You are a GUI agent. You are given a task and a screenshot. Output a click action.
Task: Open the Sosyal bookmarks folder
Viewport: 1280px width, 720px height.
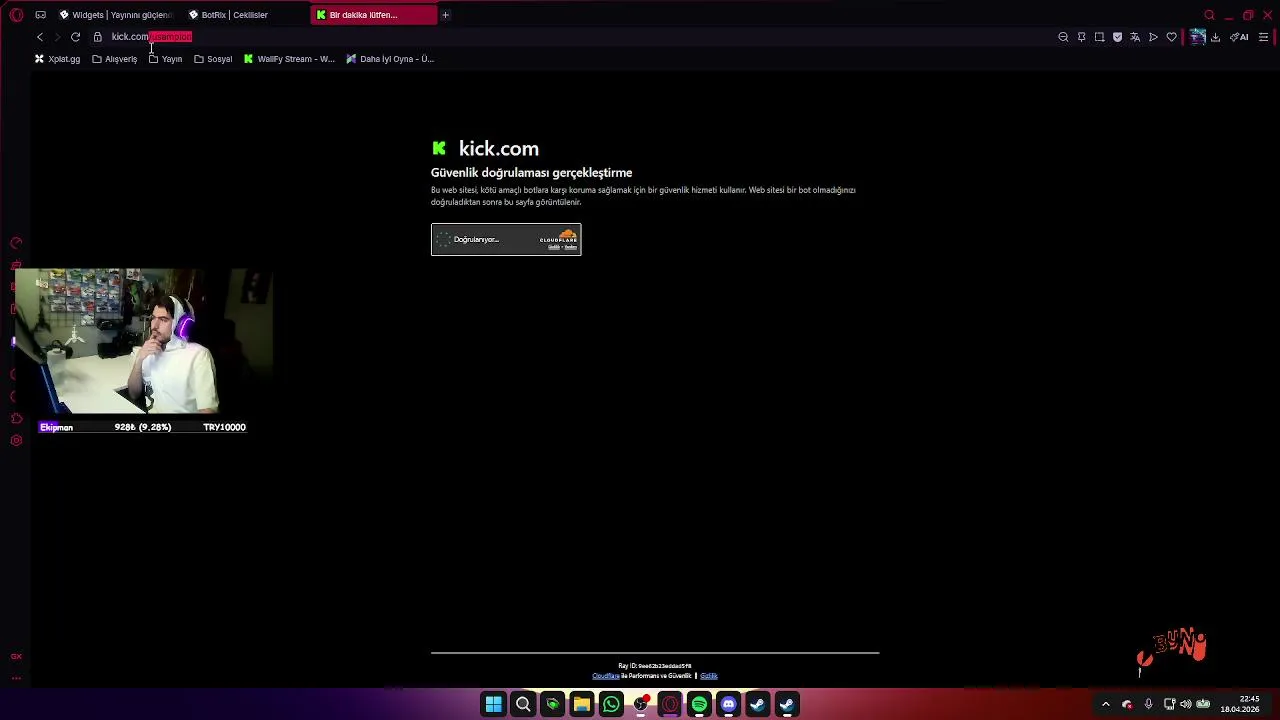[213, 59]
